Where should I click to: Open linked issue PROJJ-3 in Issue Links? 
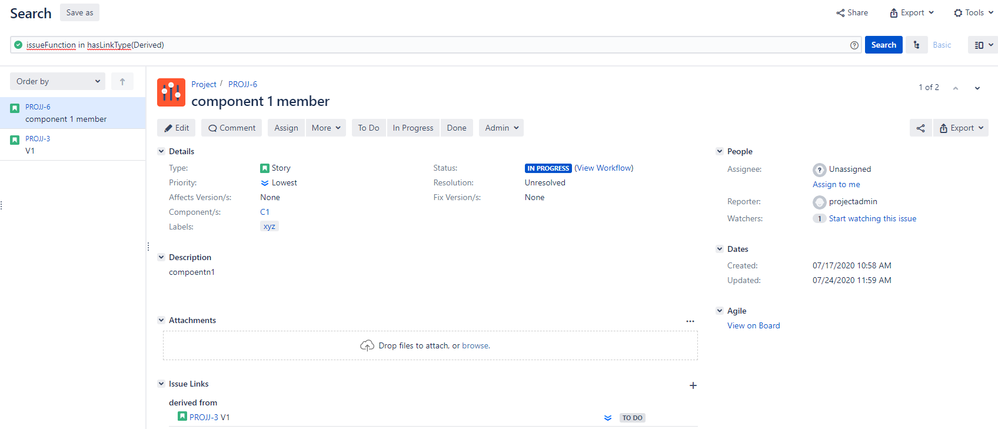[204, 417]
